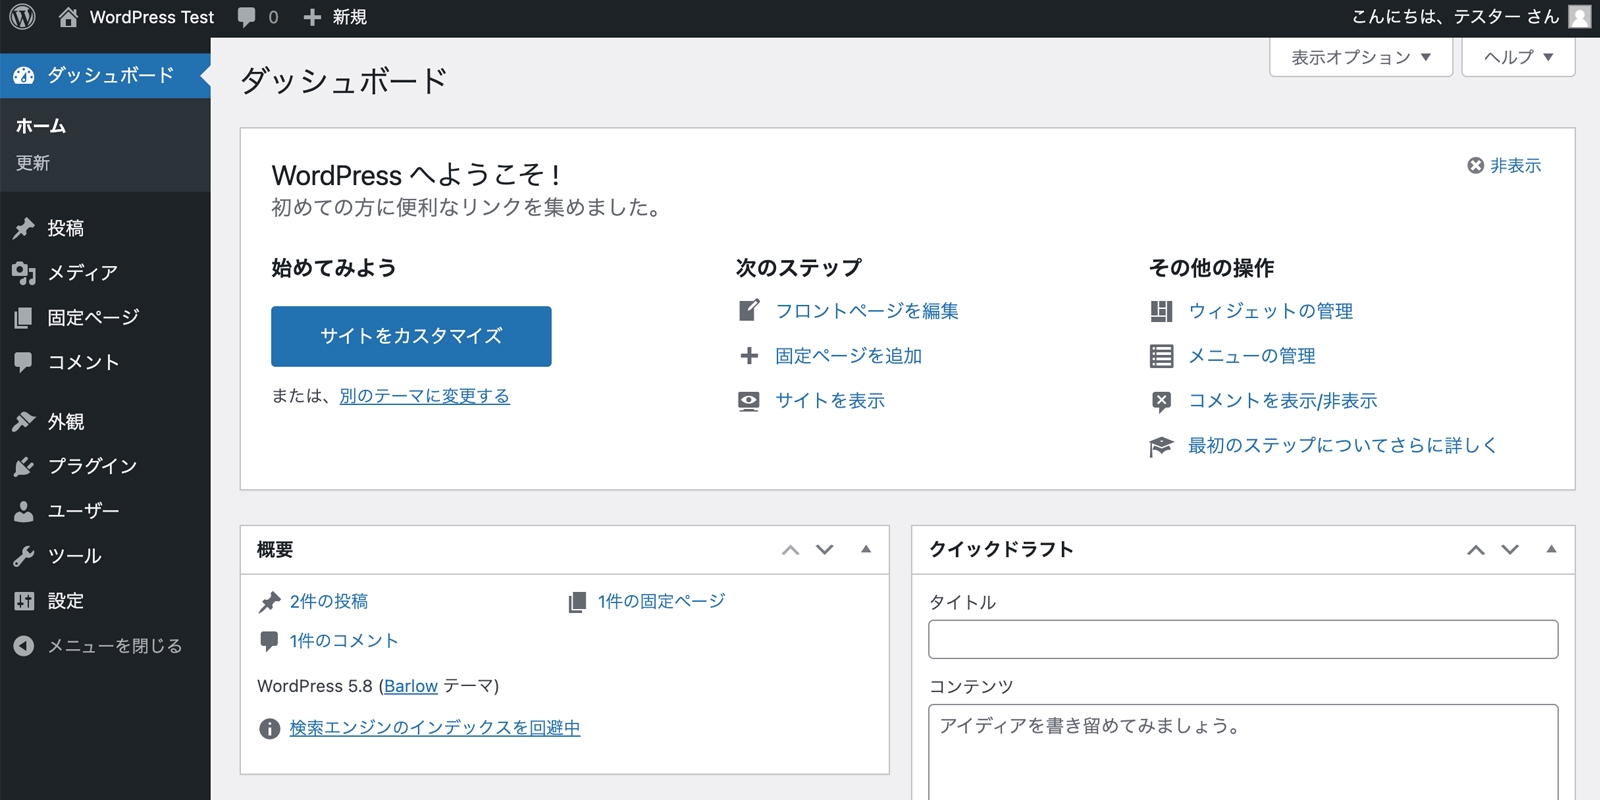Expand the 表示オプション dropdown
This screenshot has height=800, width=1600.
point(1360,57)
